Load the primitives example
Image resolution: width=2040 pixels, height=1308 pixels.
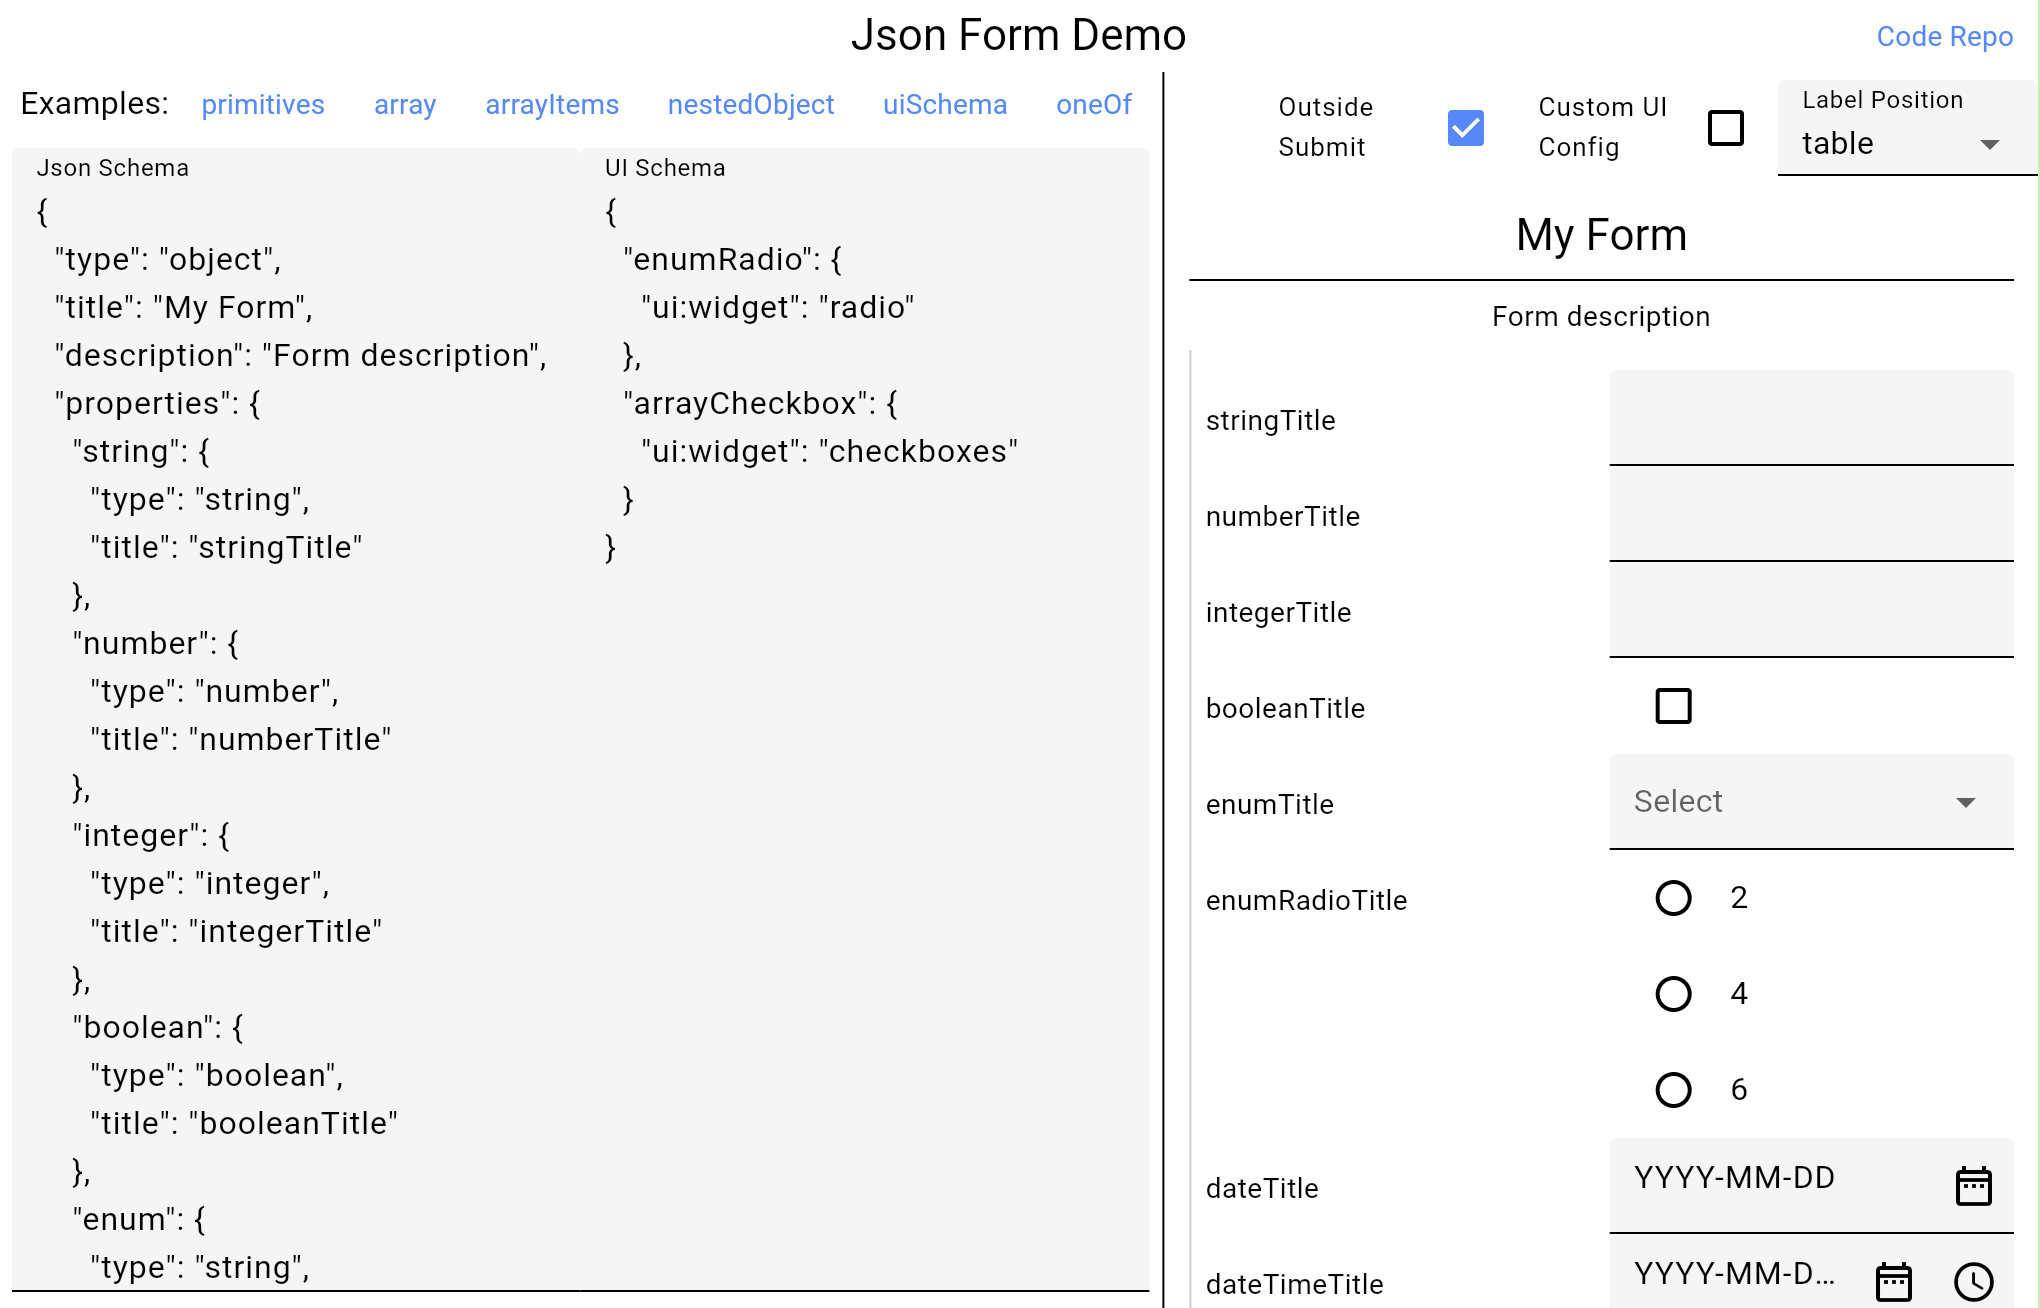tap(263, 105)
